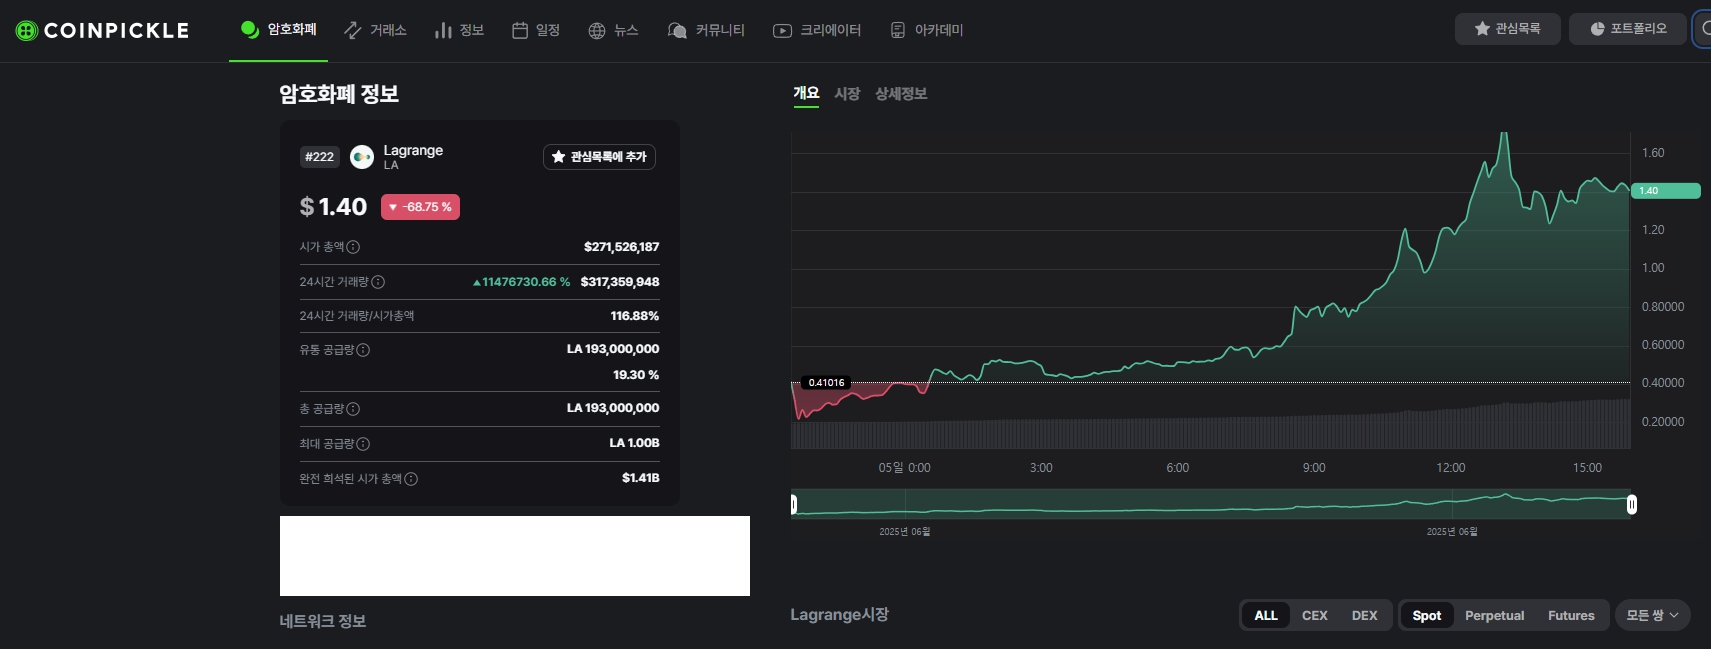
Task: Click the 0.41016 open price label
Action: pyautogui.click(x=826, y=383)
